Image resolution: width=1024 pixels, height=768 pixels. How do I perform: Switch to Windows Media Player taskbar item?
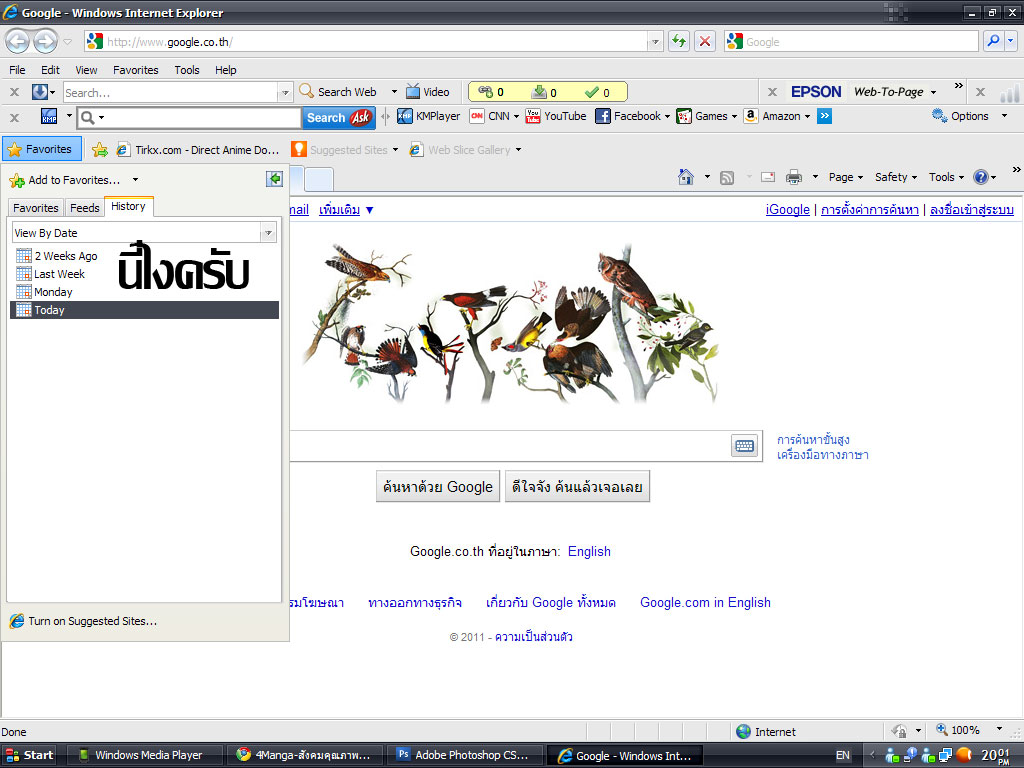pyautogui.click(x=145, y=755)
